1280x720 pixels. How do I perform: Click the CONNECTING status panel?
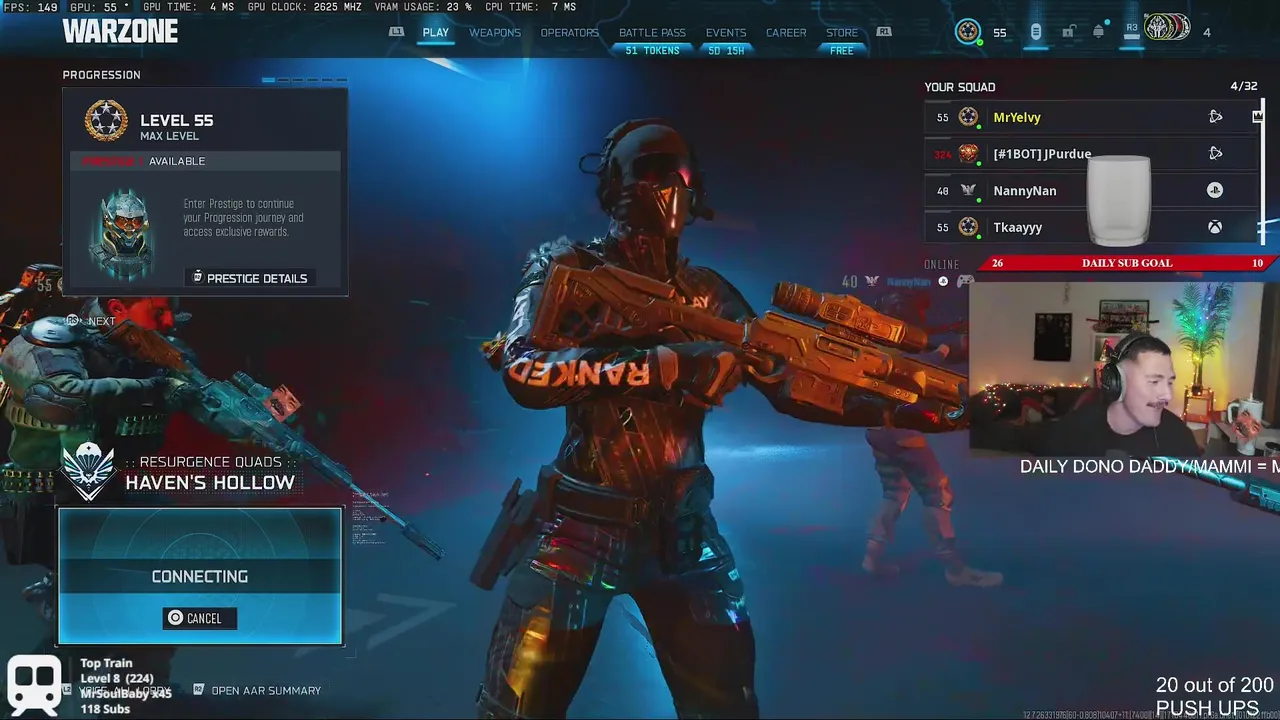tap(200, 576)
